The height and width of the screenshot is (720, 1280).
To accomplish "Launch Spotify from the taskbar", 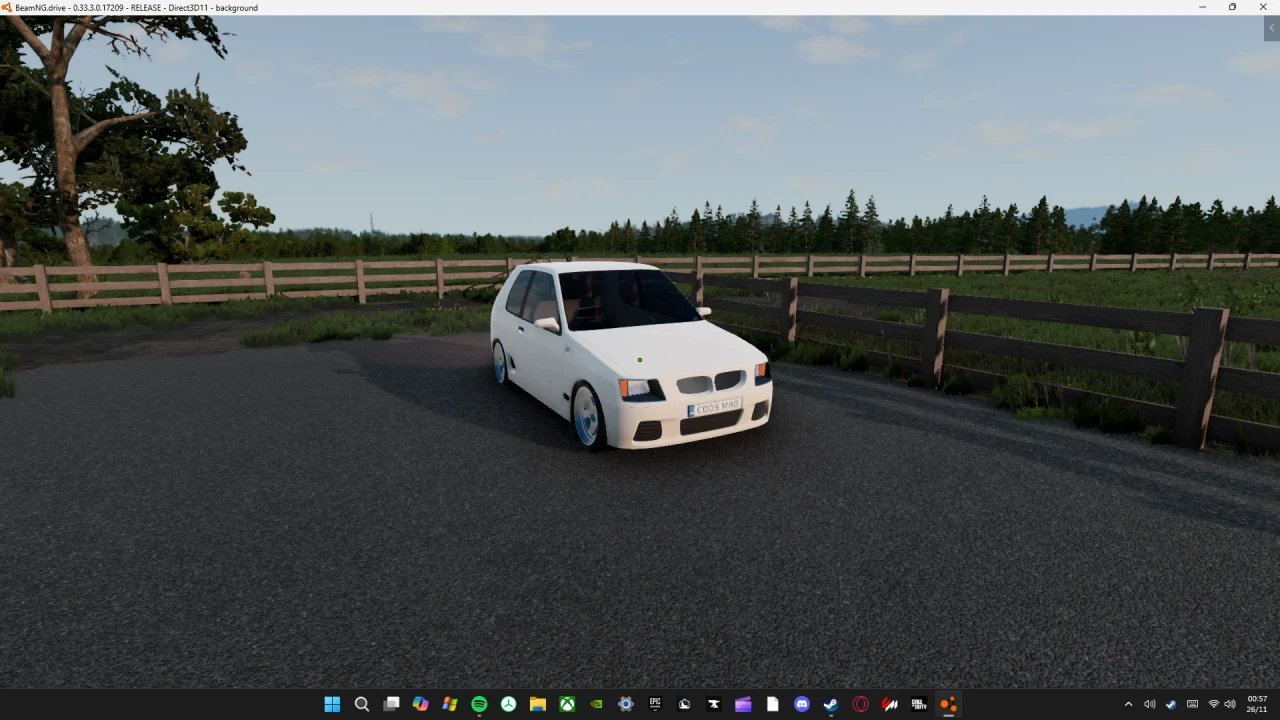I will [x=478, y=704].
